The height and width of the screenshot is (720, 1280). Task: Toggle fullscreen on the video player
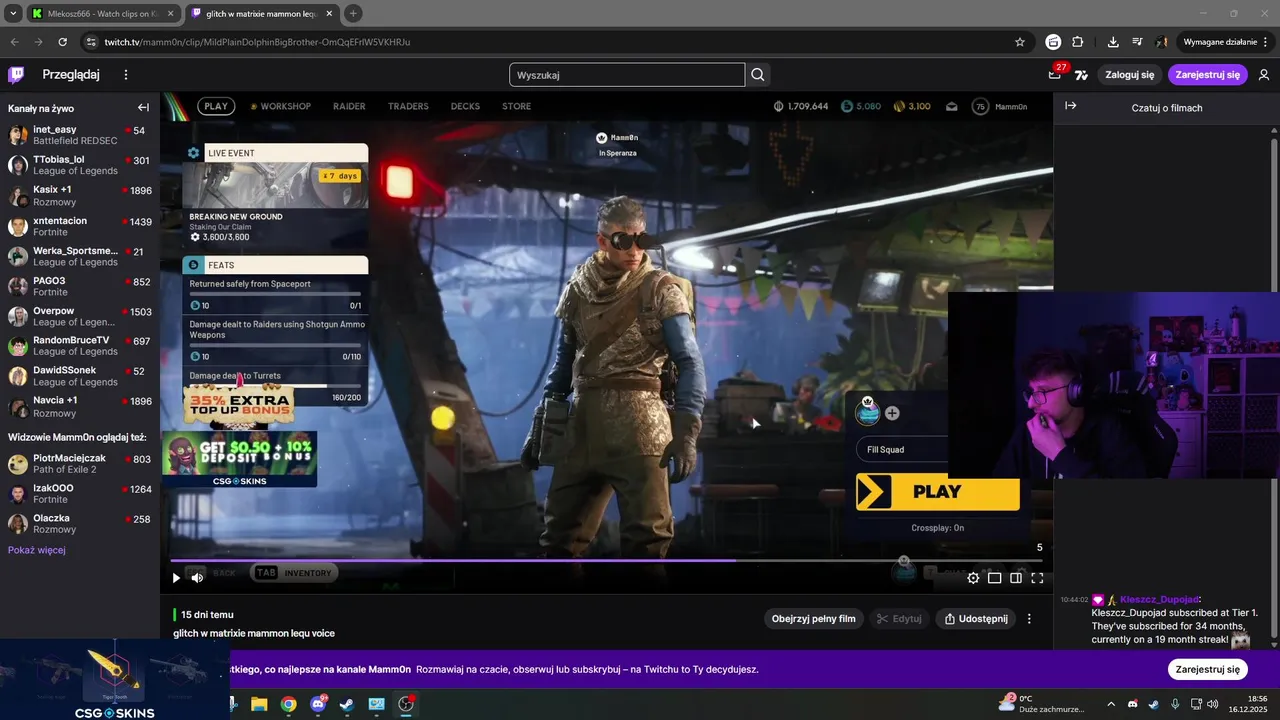coord(1037,578)
